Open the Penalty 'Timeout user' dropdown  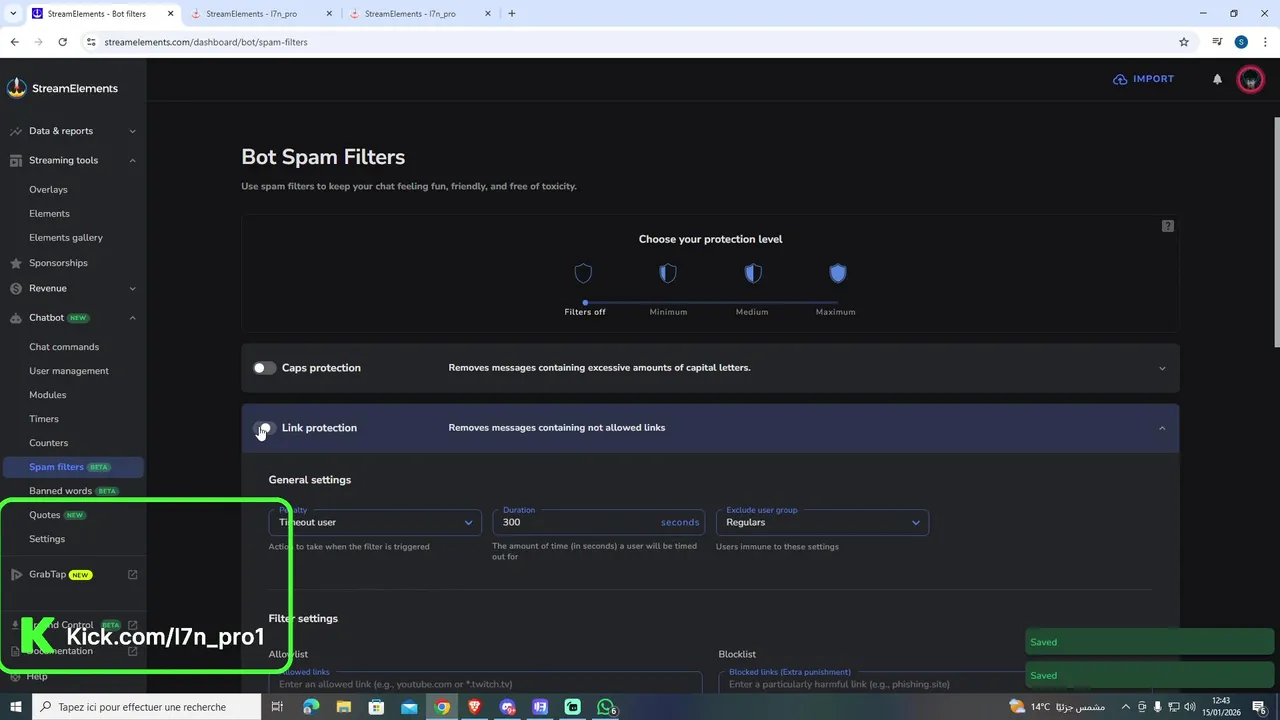tap(375, 522)
